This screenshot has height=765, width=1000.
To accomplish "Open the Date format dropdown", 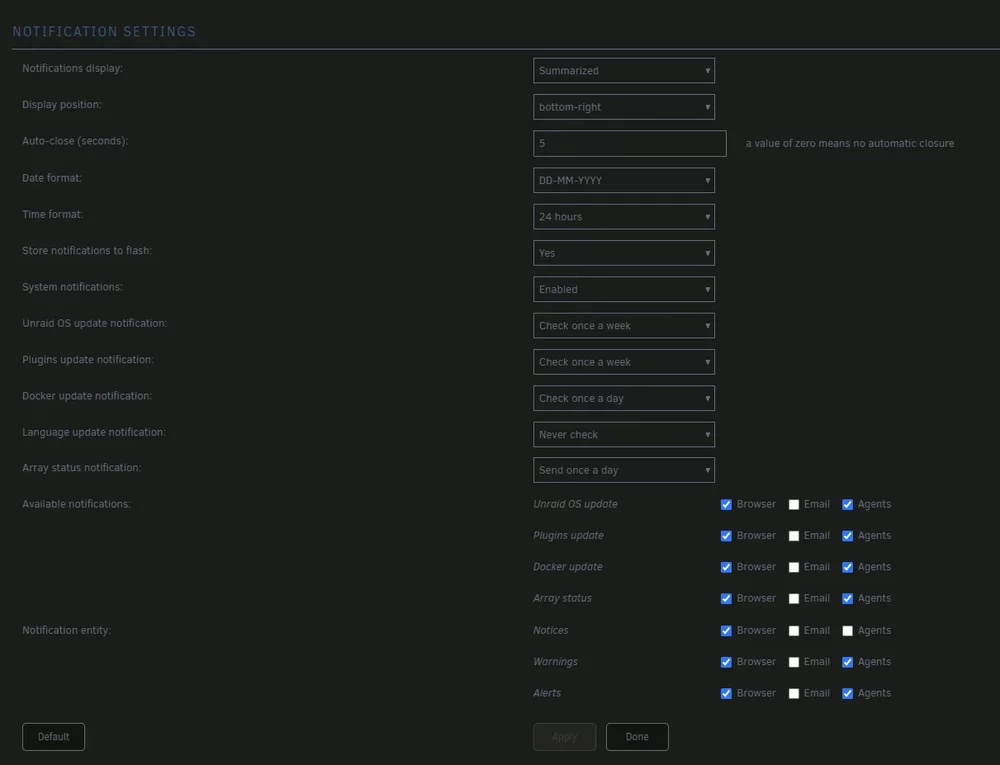I will (624, 180).
